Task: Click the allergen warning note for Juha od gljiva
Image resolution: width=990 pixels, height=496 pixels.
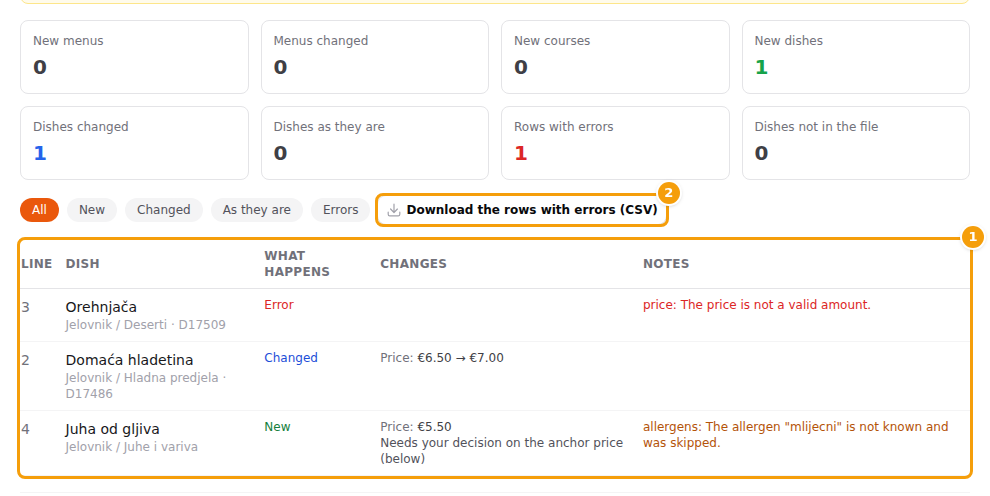Action: coord(796,435)
